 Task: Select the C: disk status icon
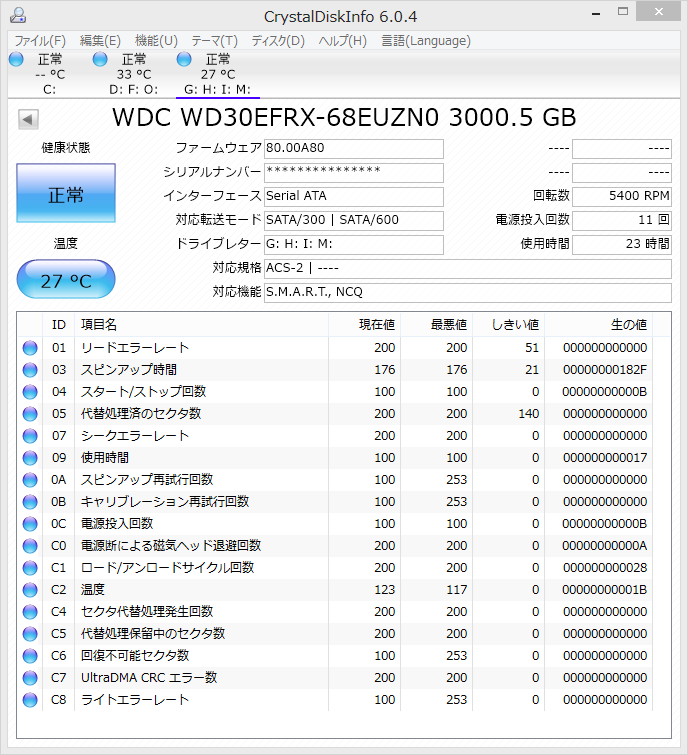click(x=16, y=59)
